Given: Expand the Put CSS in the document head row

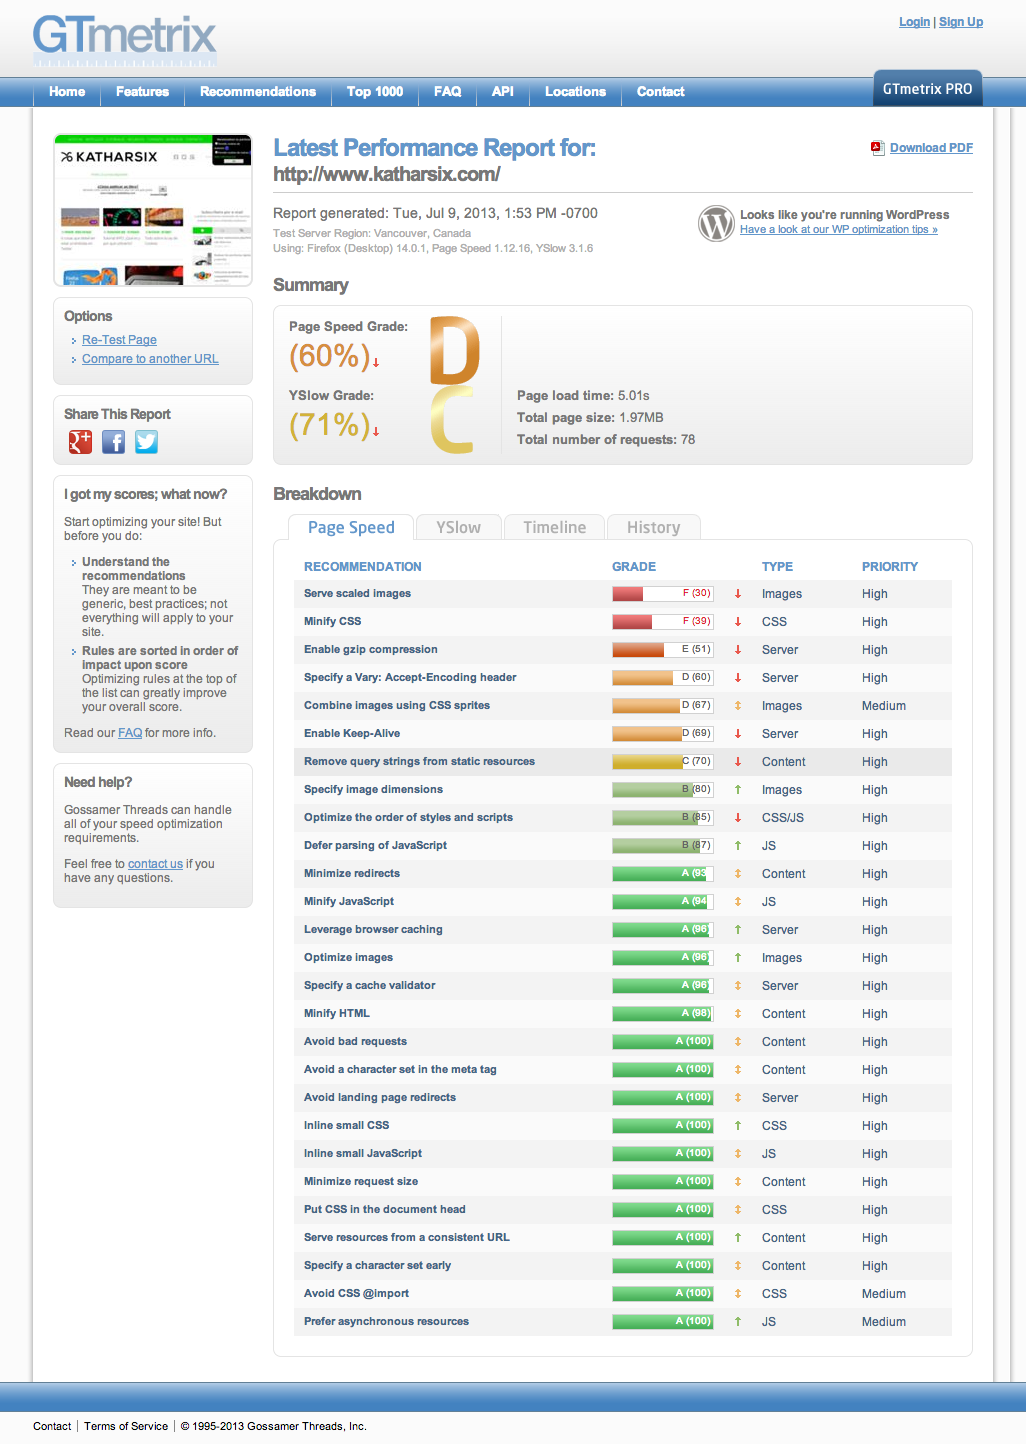Looking at the screenshot, I should [x=622, y=1210].
